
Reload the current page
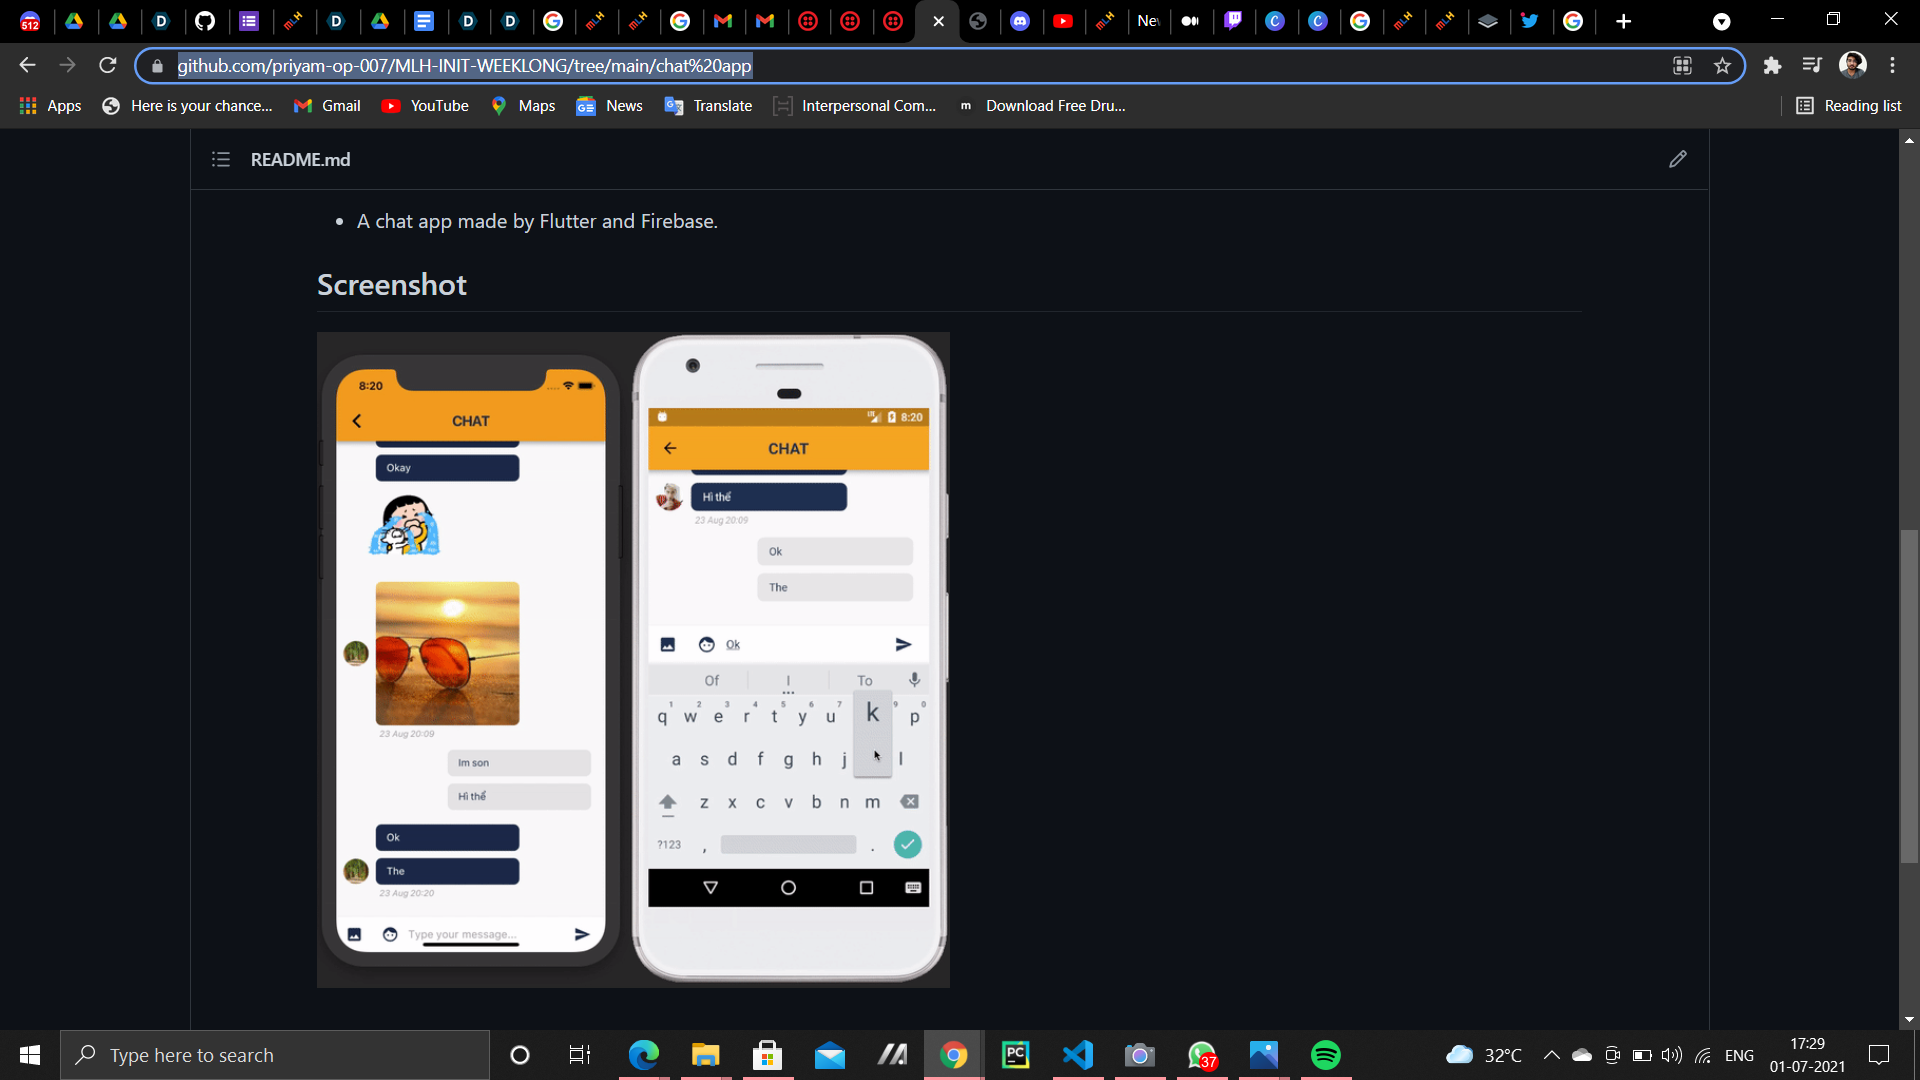(x=108, y=66)
